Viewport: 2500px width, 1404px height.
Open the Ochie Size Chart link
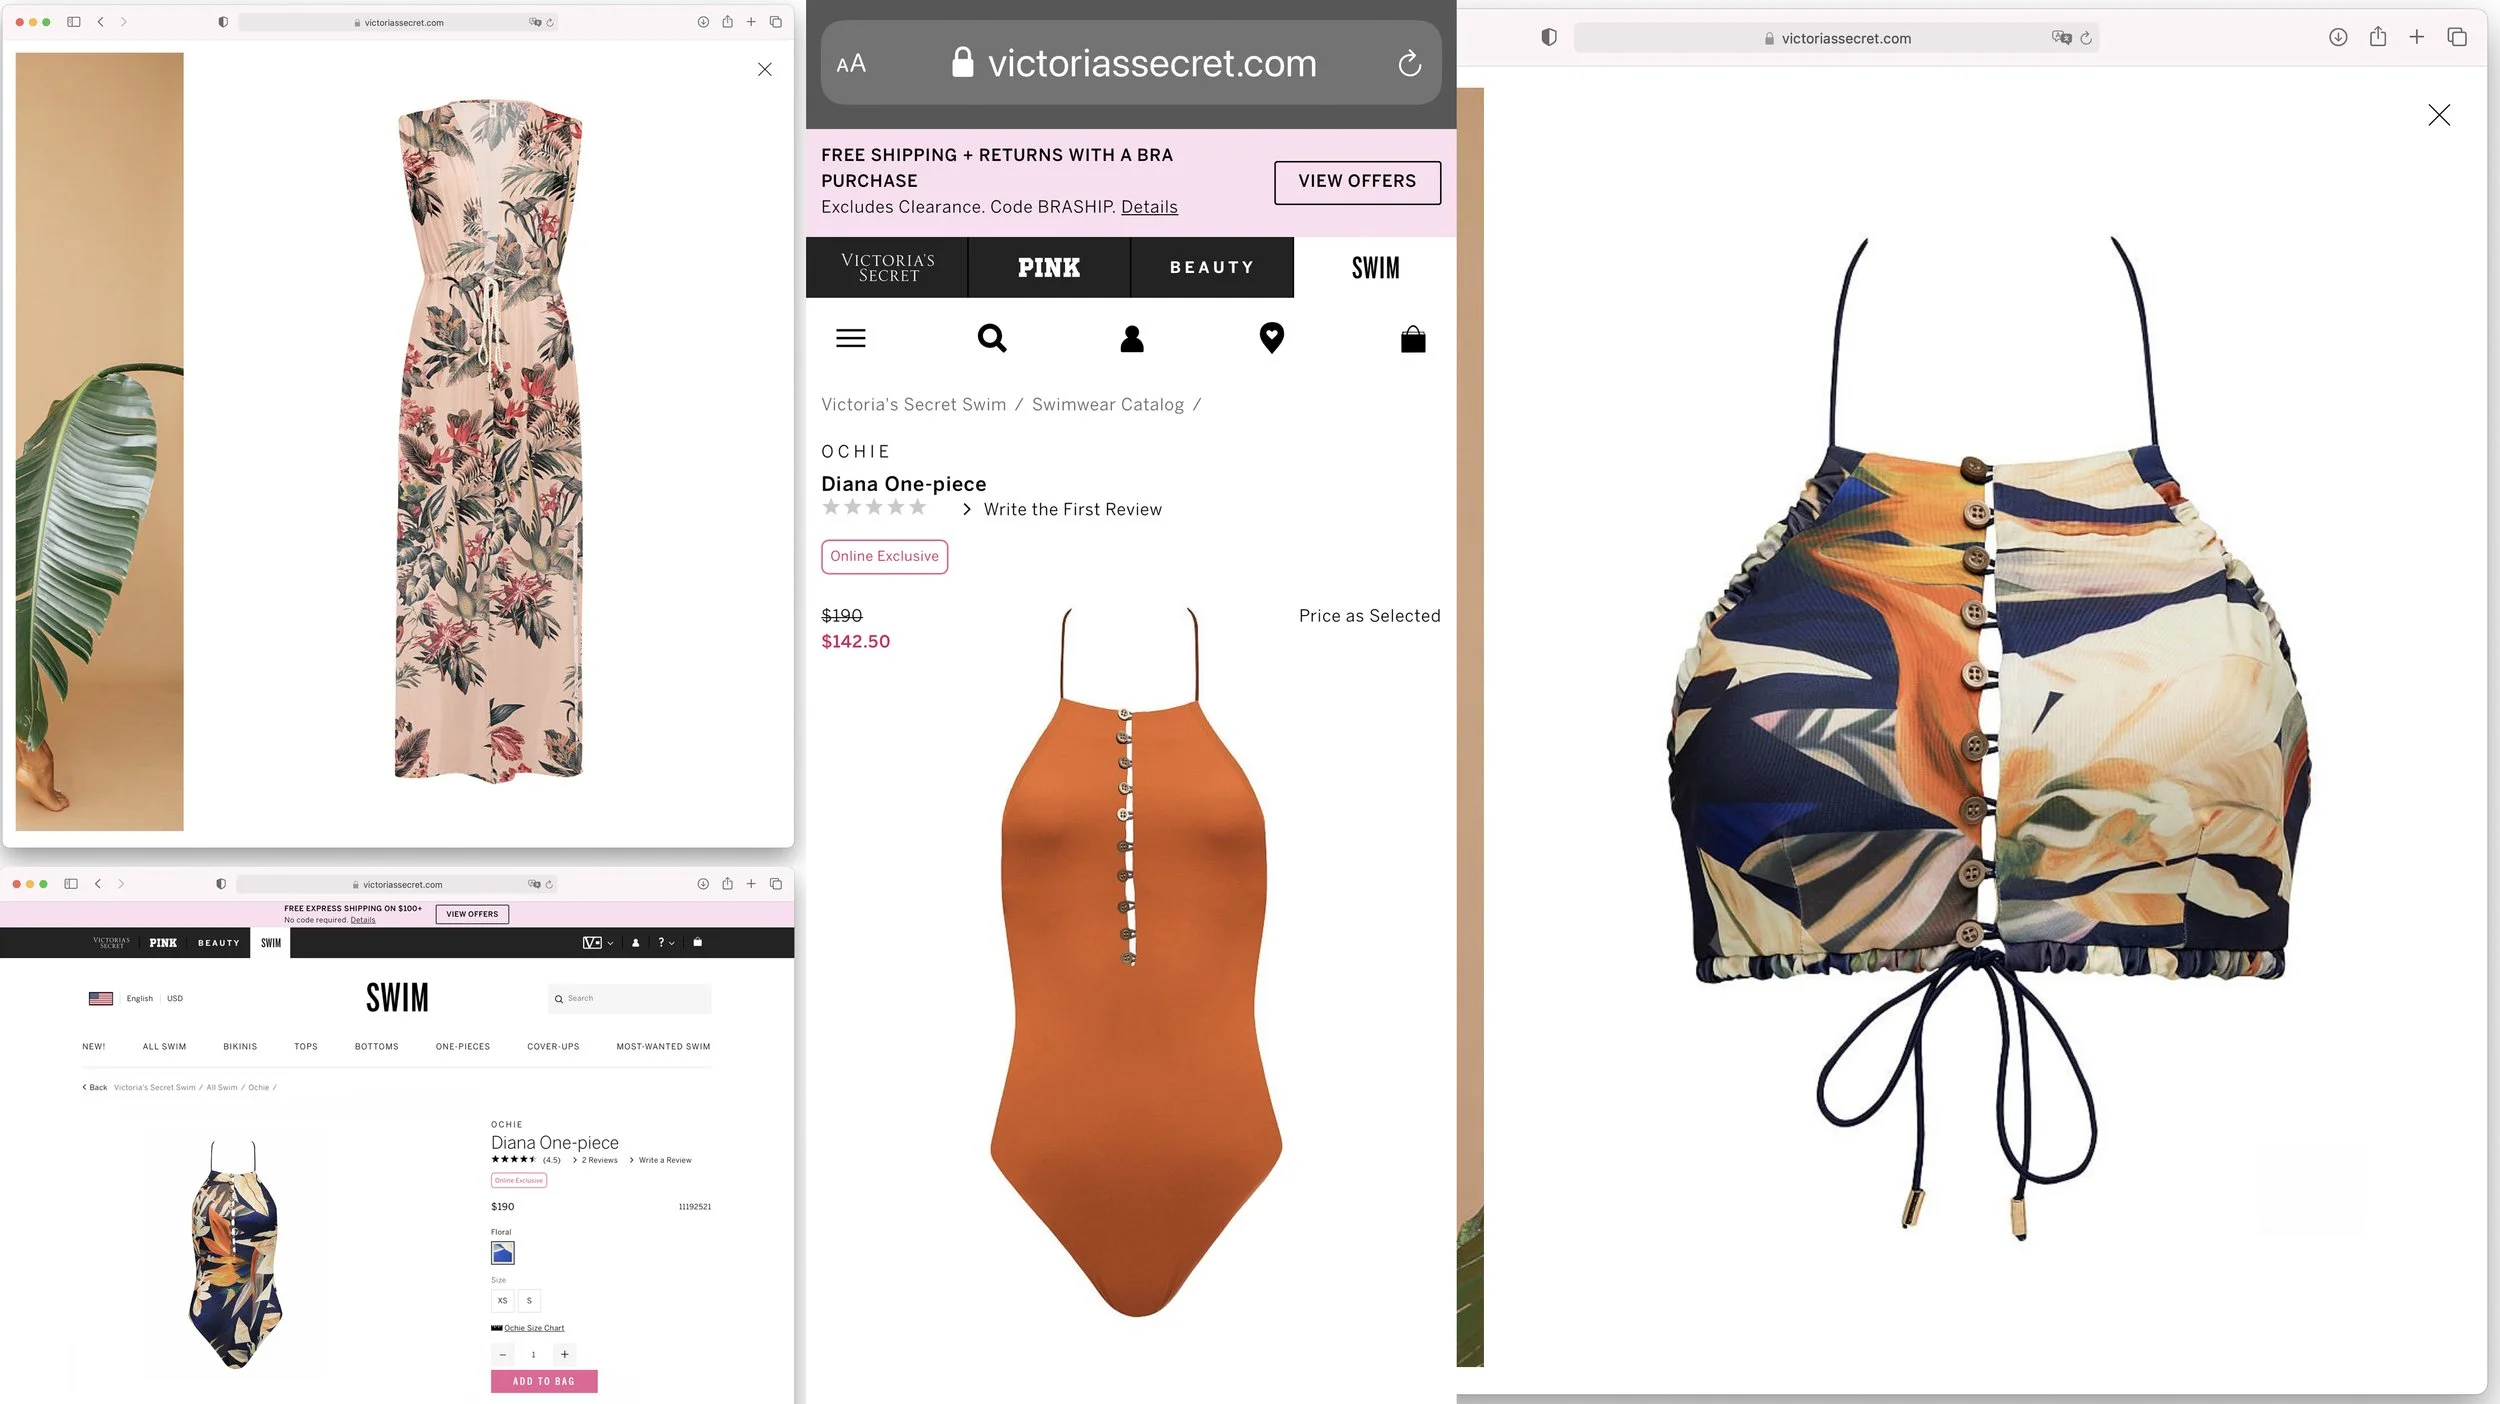click(534, 1328)
